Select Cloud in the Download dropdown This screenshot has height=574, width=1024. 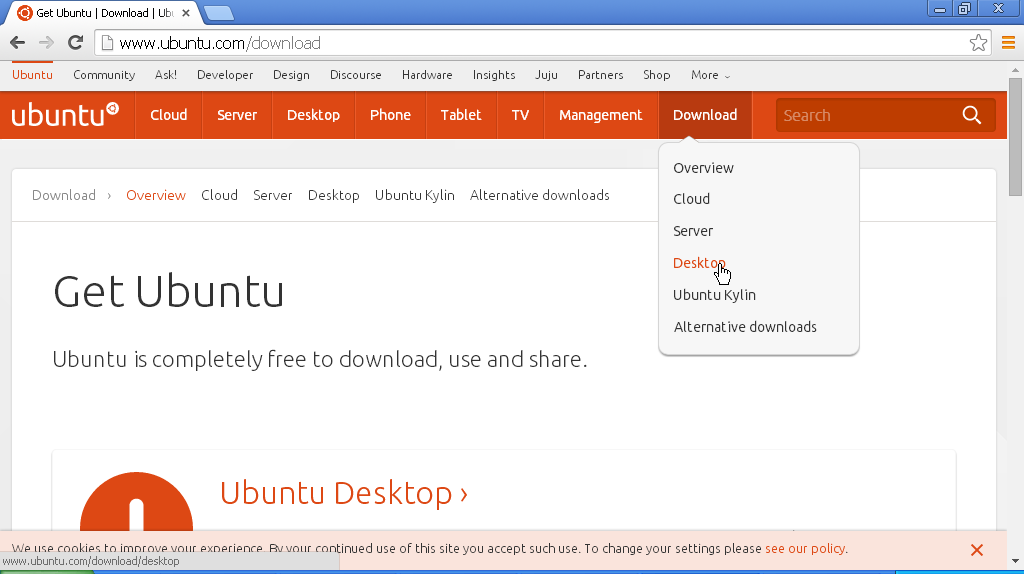[x=692, y=199]
